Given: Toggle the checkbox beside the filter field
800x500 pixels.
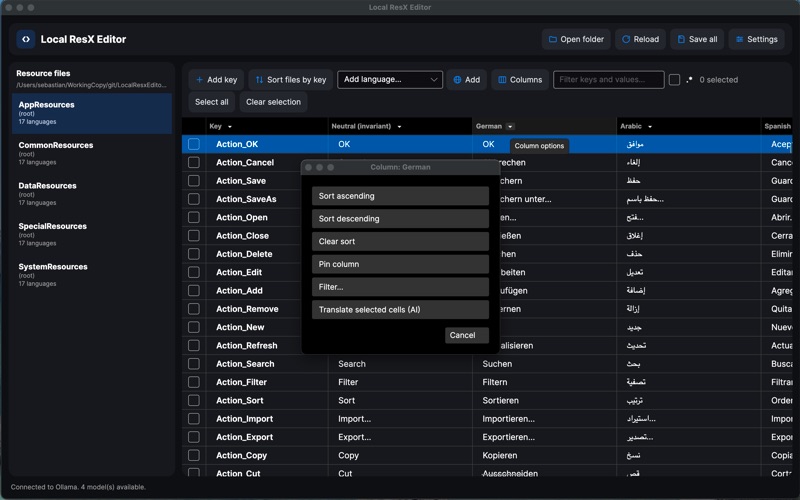Looking at the screenshot, I should click(x=674, y=80).
